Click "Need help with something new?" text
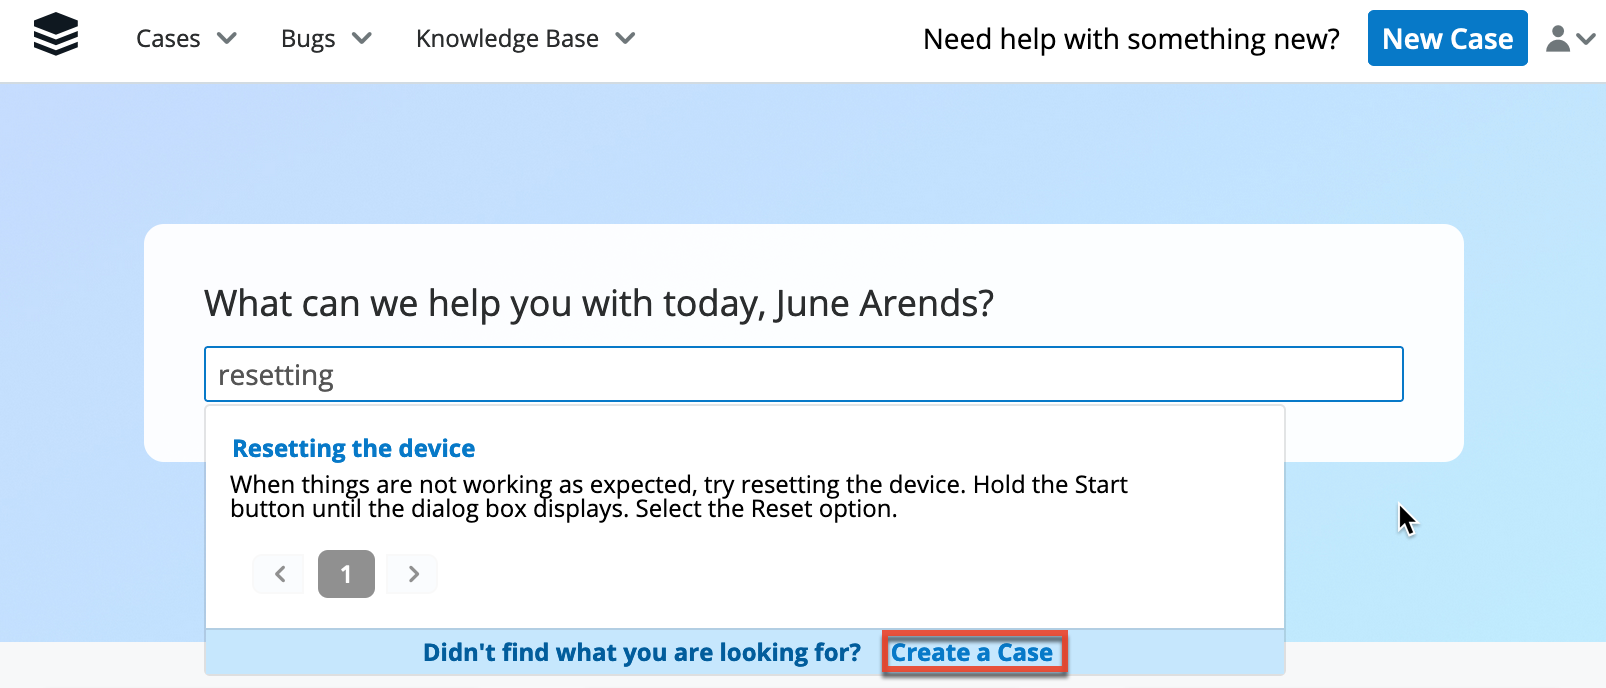Viewport: 1606px width, 688px height. click(1131, 39)
